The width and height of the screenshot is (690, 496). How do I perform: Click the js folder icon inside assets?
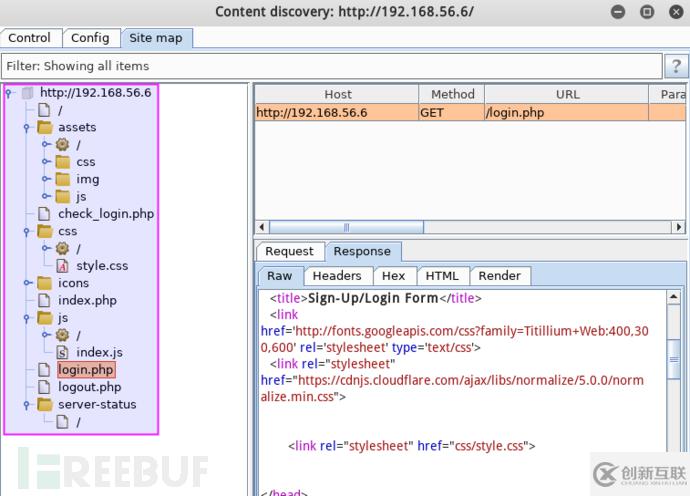coord(63,196)
